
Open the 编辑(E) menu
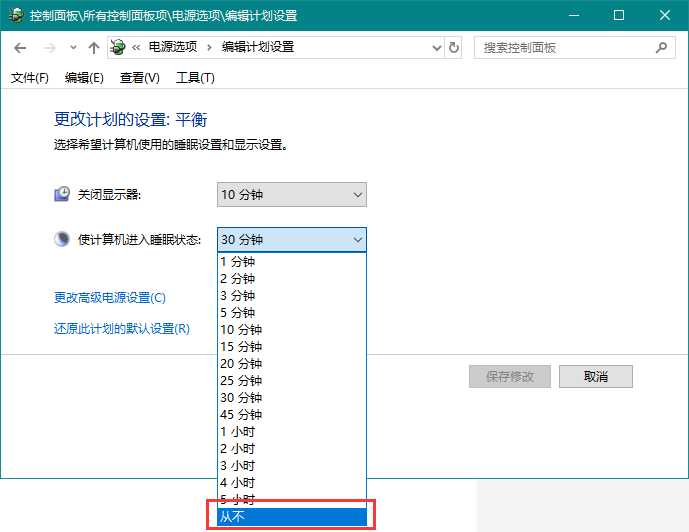click(x=84, y=78)
